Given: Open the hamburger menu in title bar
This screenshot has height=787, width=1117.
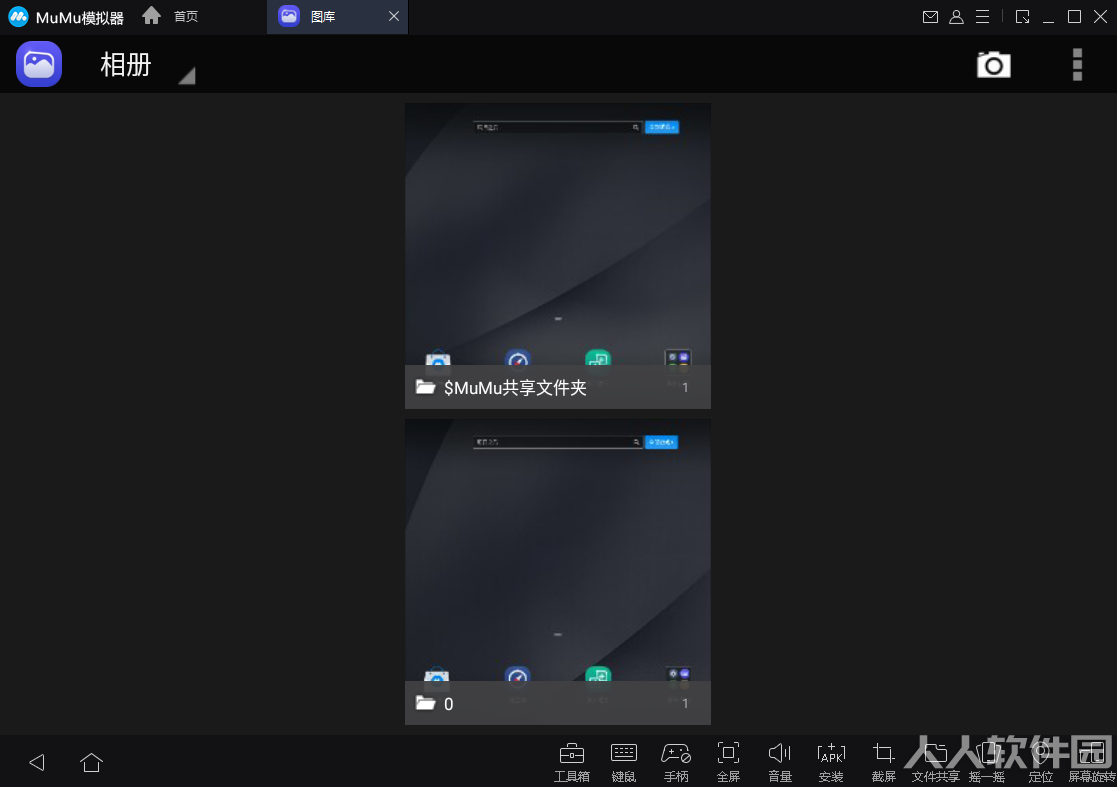Looking at the screenshot, I should click(982, 16).
